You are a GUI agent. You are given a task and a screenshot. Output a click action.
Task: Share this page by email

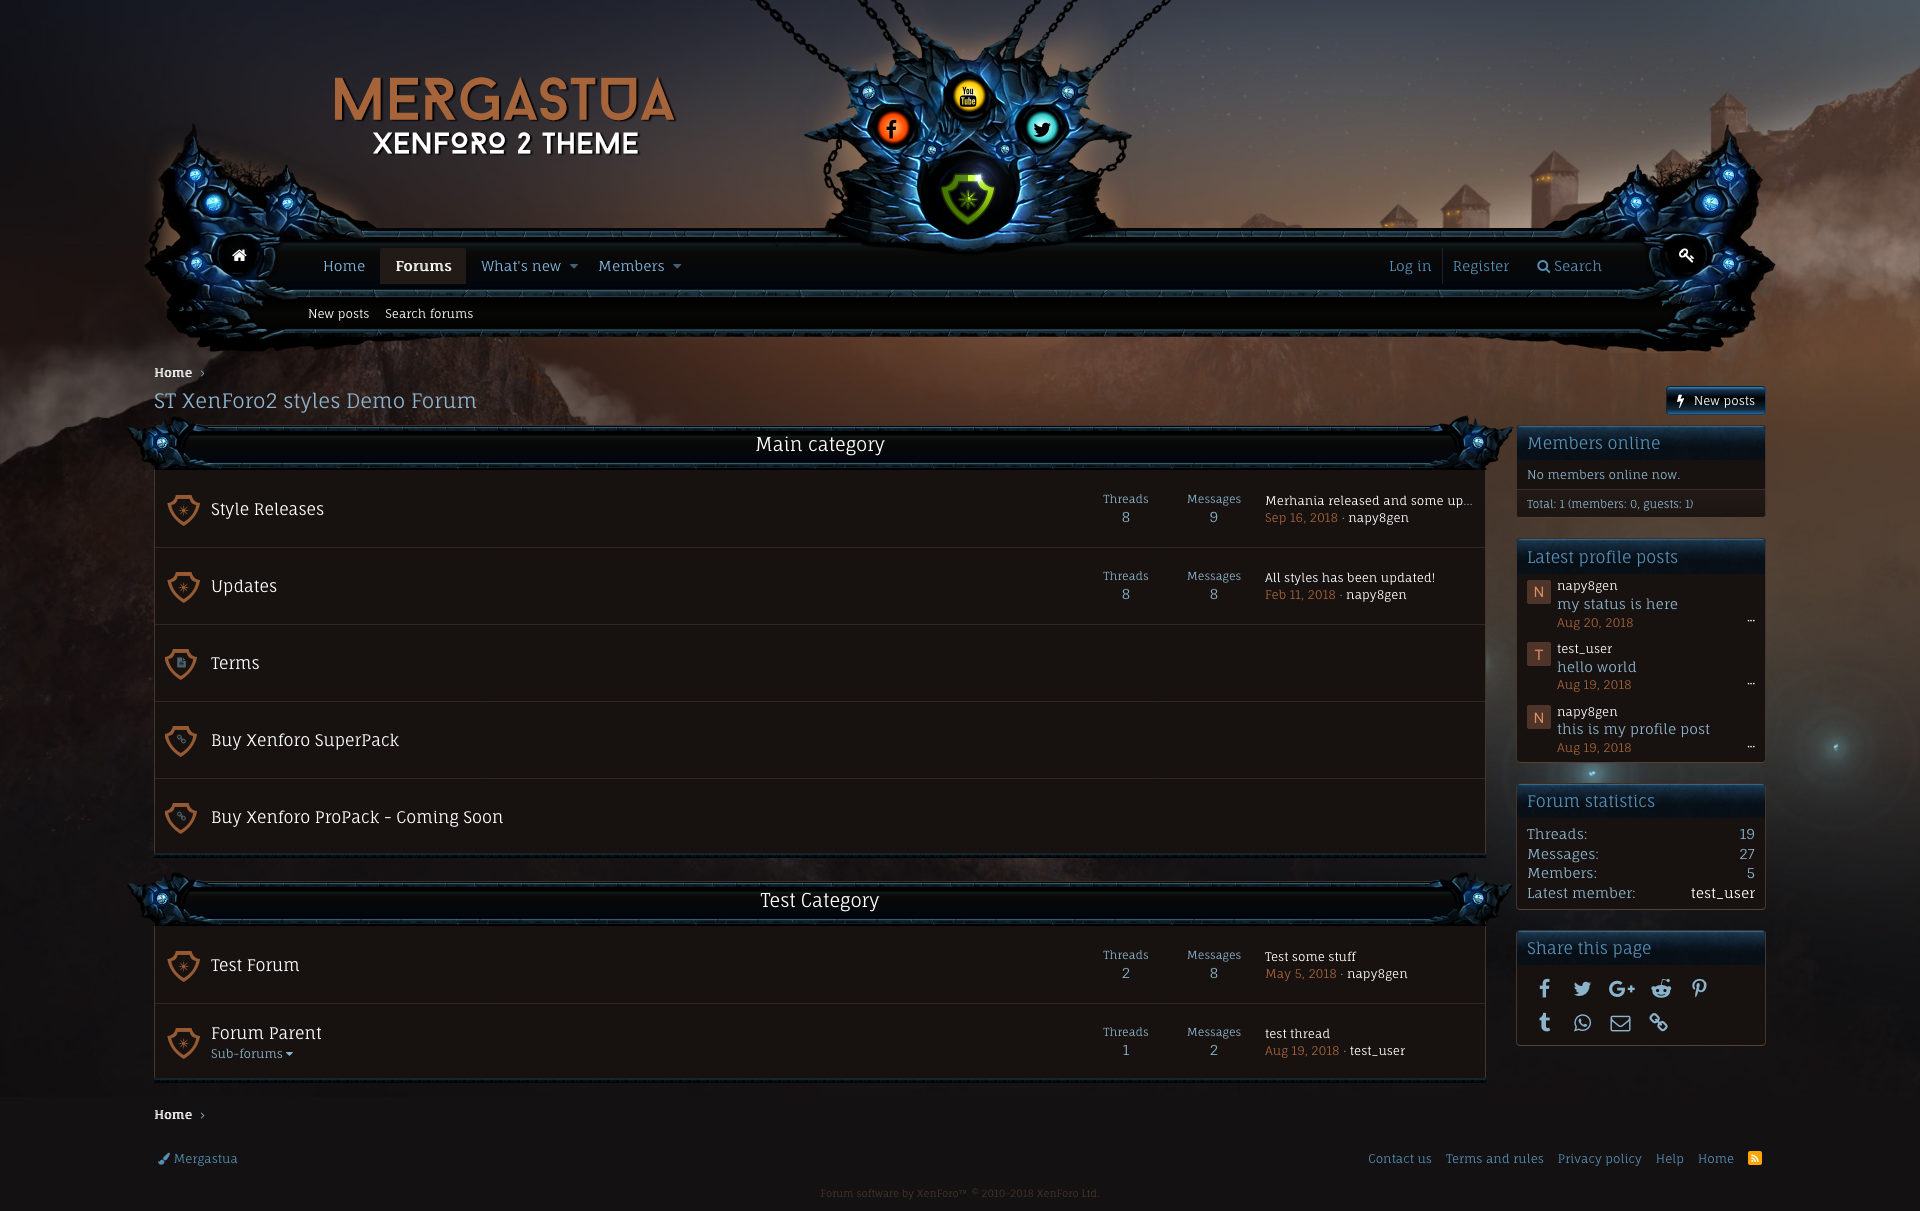tap(1620, 1023)
